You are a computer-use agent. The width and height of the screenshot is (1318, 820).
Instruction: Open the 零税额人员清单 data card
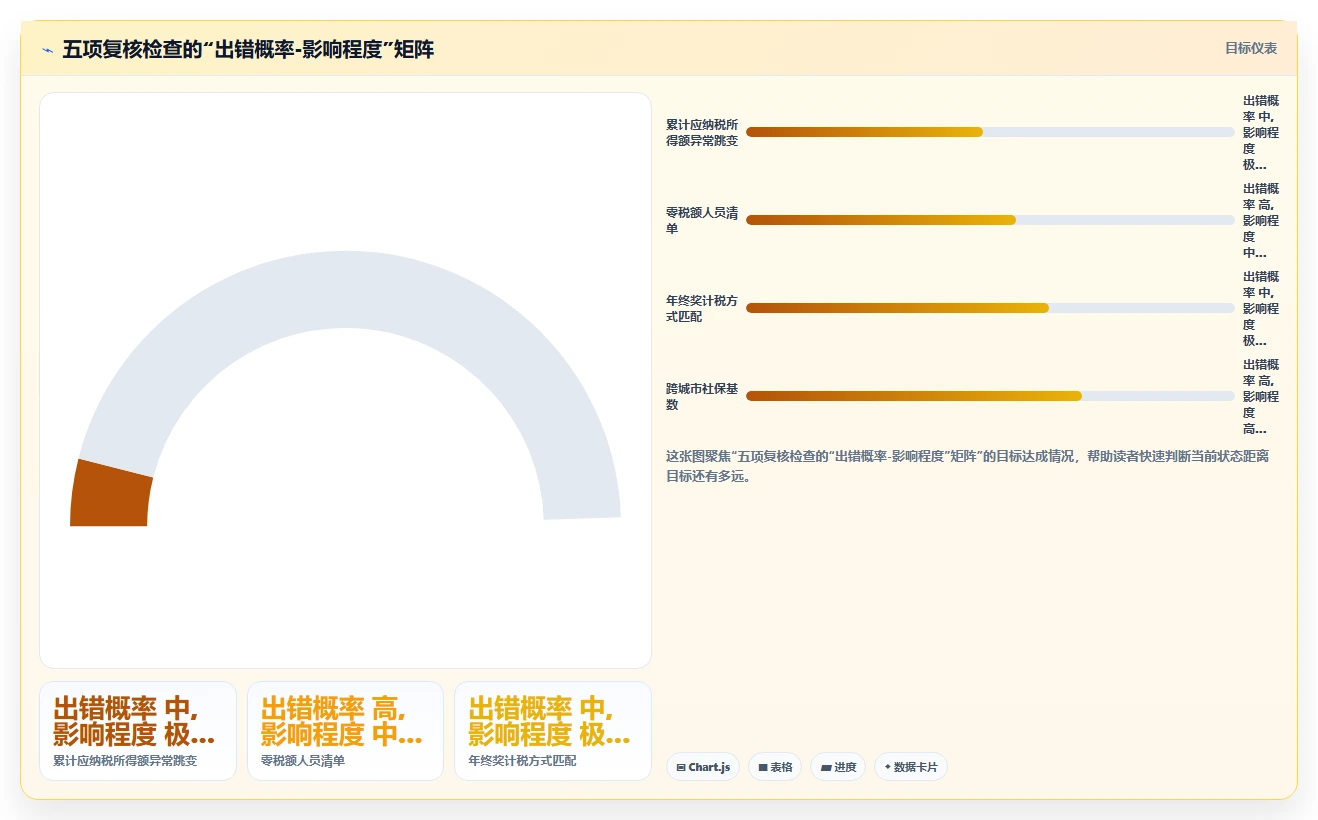coord(345,731)
